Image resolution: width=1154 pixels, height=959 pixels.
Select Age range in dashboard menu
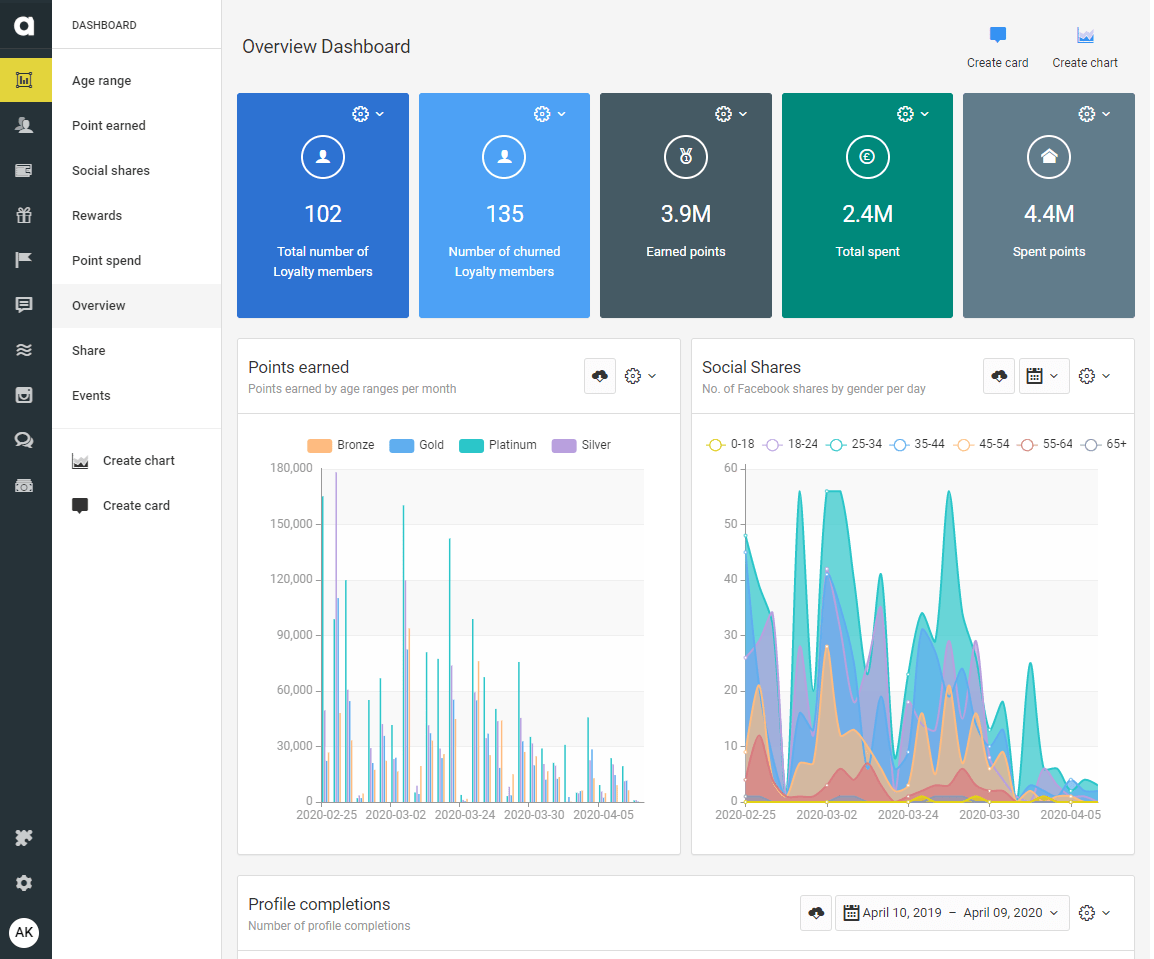137,80
